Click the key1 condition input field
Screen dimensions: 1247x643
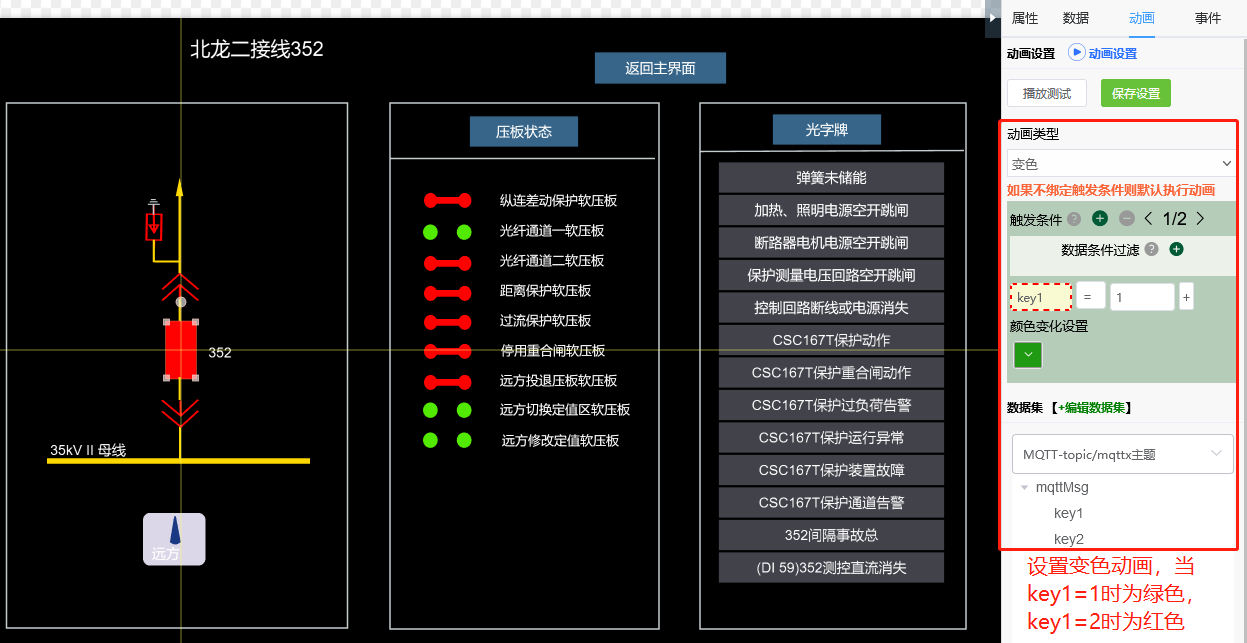1040,296
